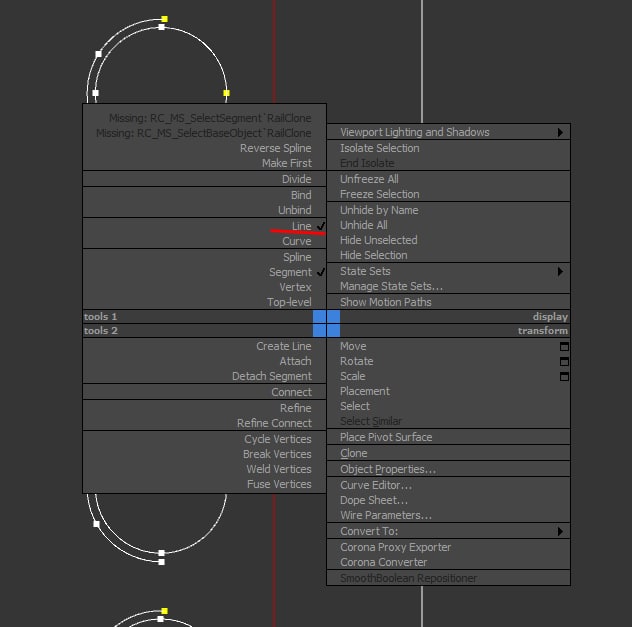The width and height of the screenshot is (632, 627).
Task: Expand State Sets submenu arrow
Action: tap(560, 272)
